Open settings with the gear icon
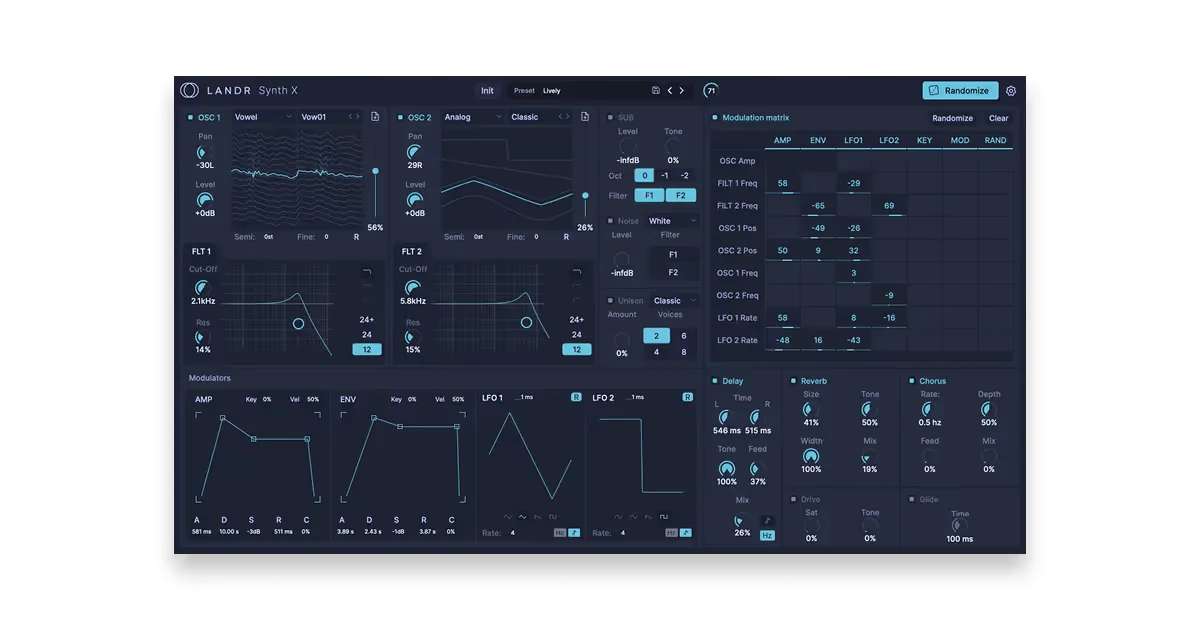Image resolution: width=1200 pixels, height=630 pixels. (x=1011, y=91)
